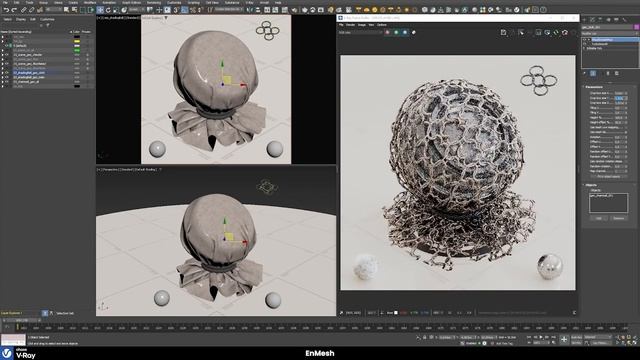
Task: Click the Auto Key button
Action: 576,337
